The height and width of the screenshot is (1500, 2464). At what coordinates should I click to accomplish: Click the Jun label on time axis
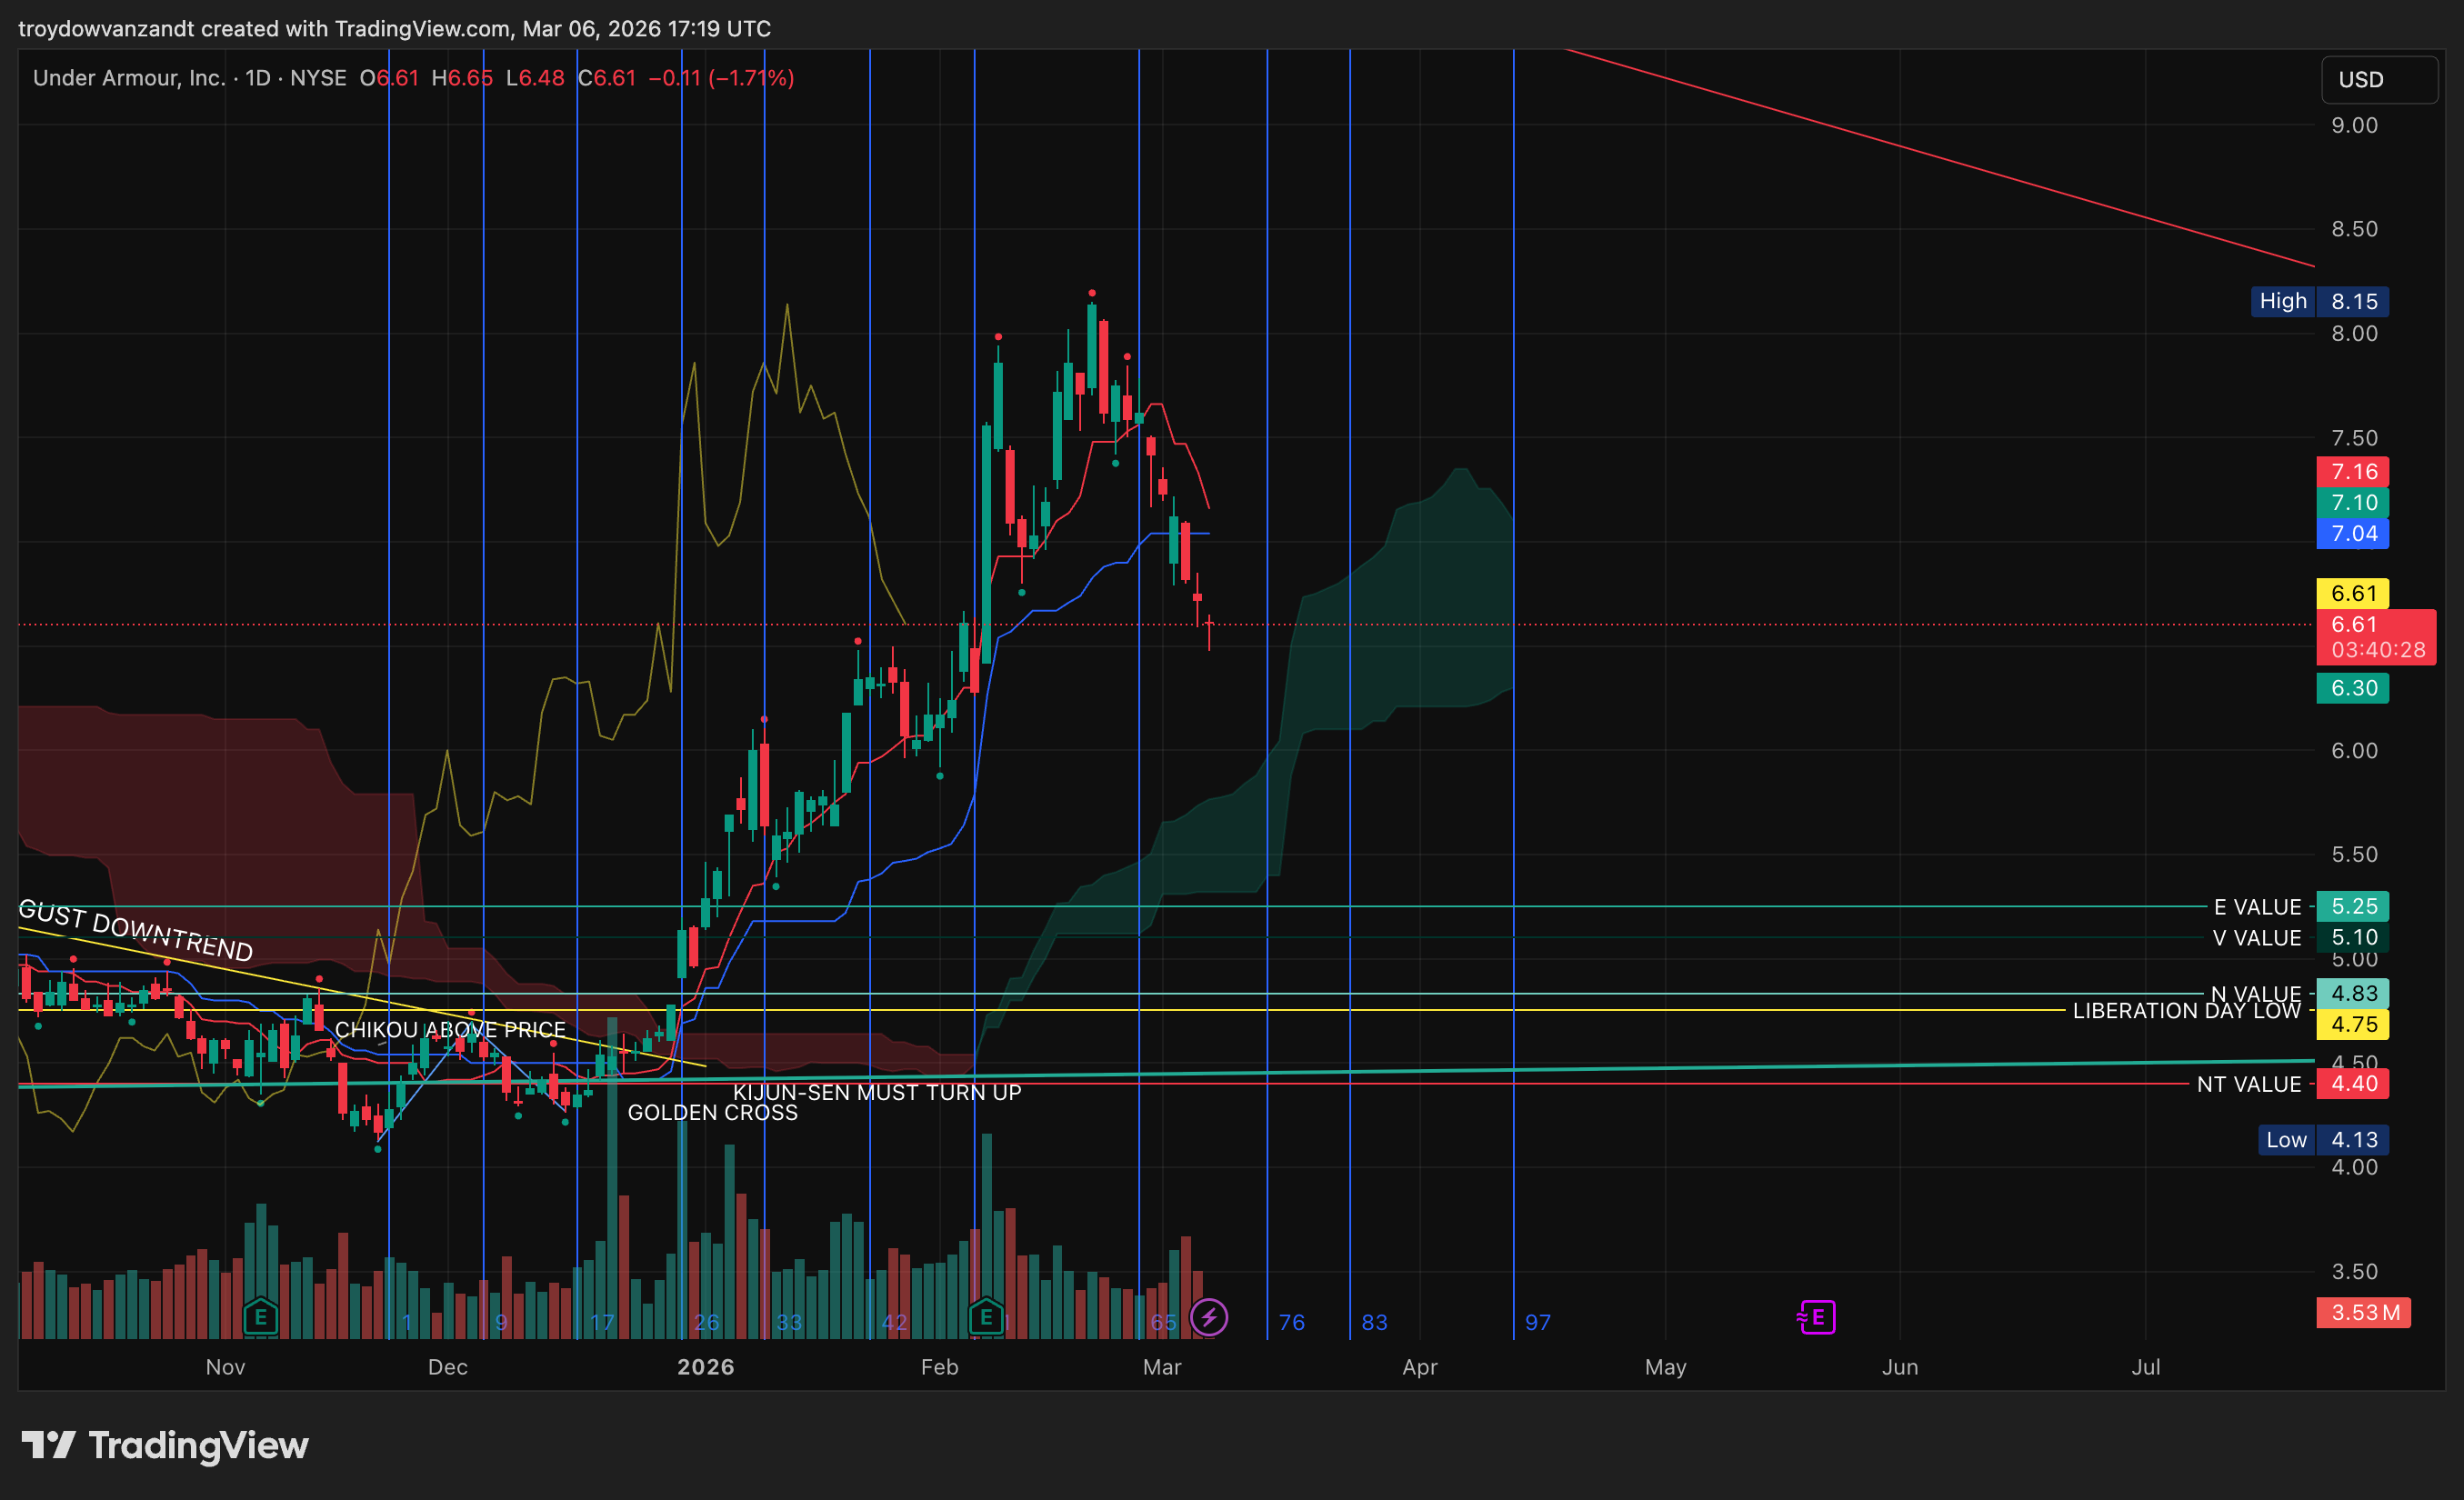[1900, 1367]
